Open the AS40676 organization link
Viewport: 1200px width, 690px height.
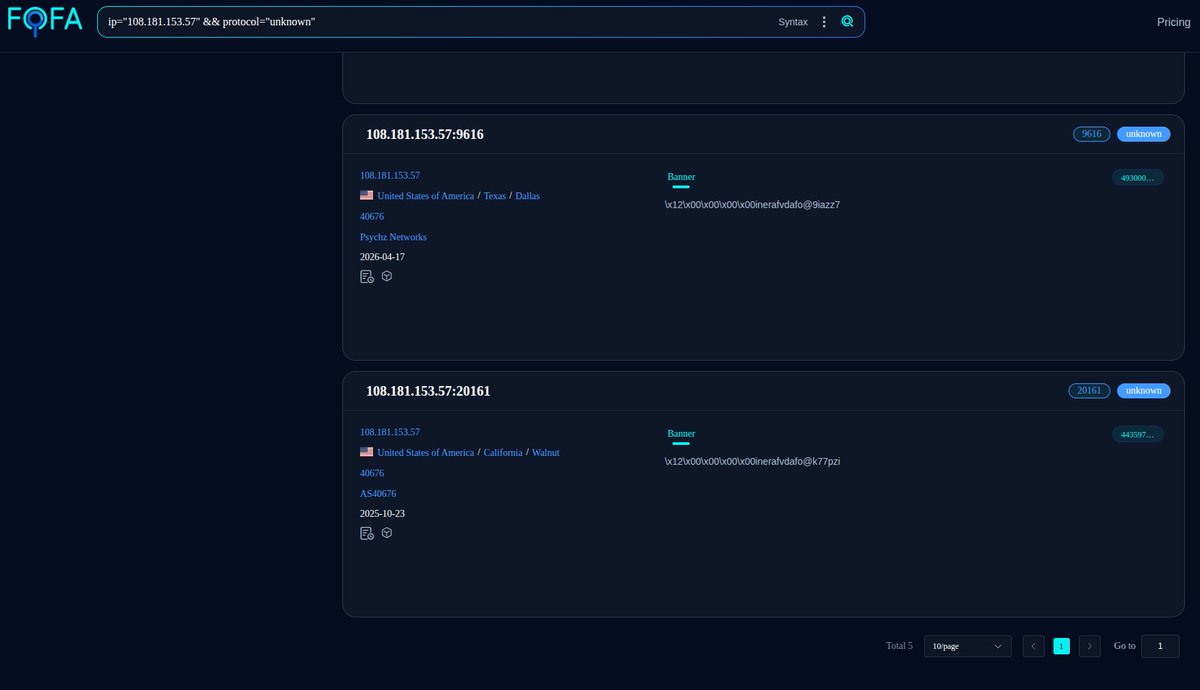[x=378, y=494]
